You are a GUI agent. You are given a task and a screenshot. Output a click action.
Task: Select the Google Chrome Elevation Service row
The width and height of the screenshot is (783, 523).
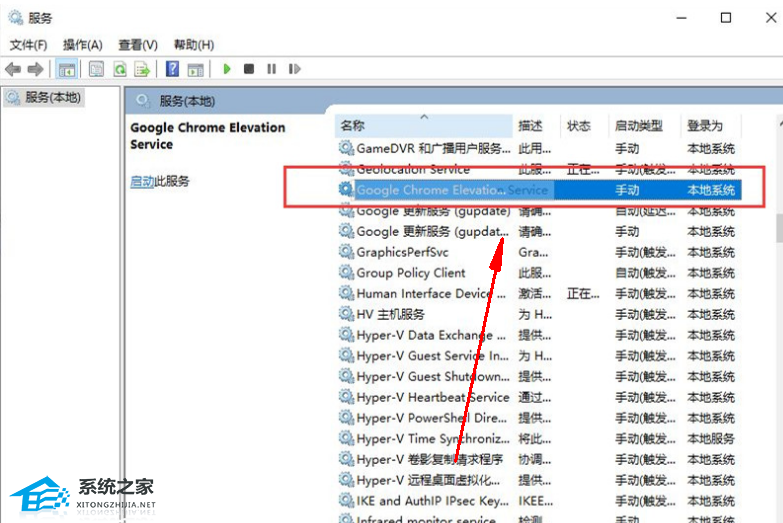538,190
